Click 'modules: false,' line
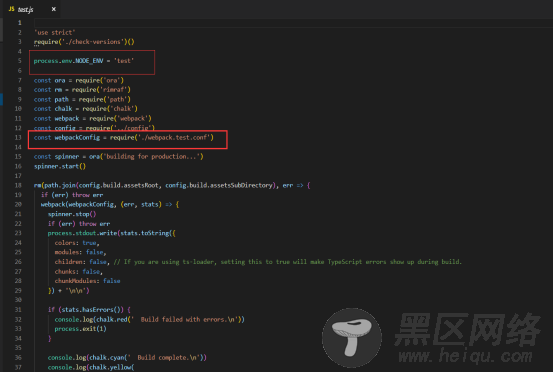 81,252
